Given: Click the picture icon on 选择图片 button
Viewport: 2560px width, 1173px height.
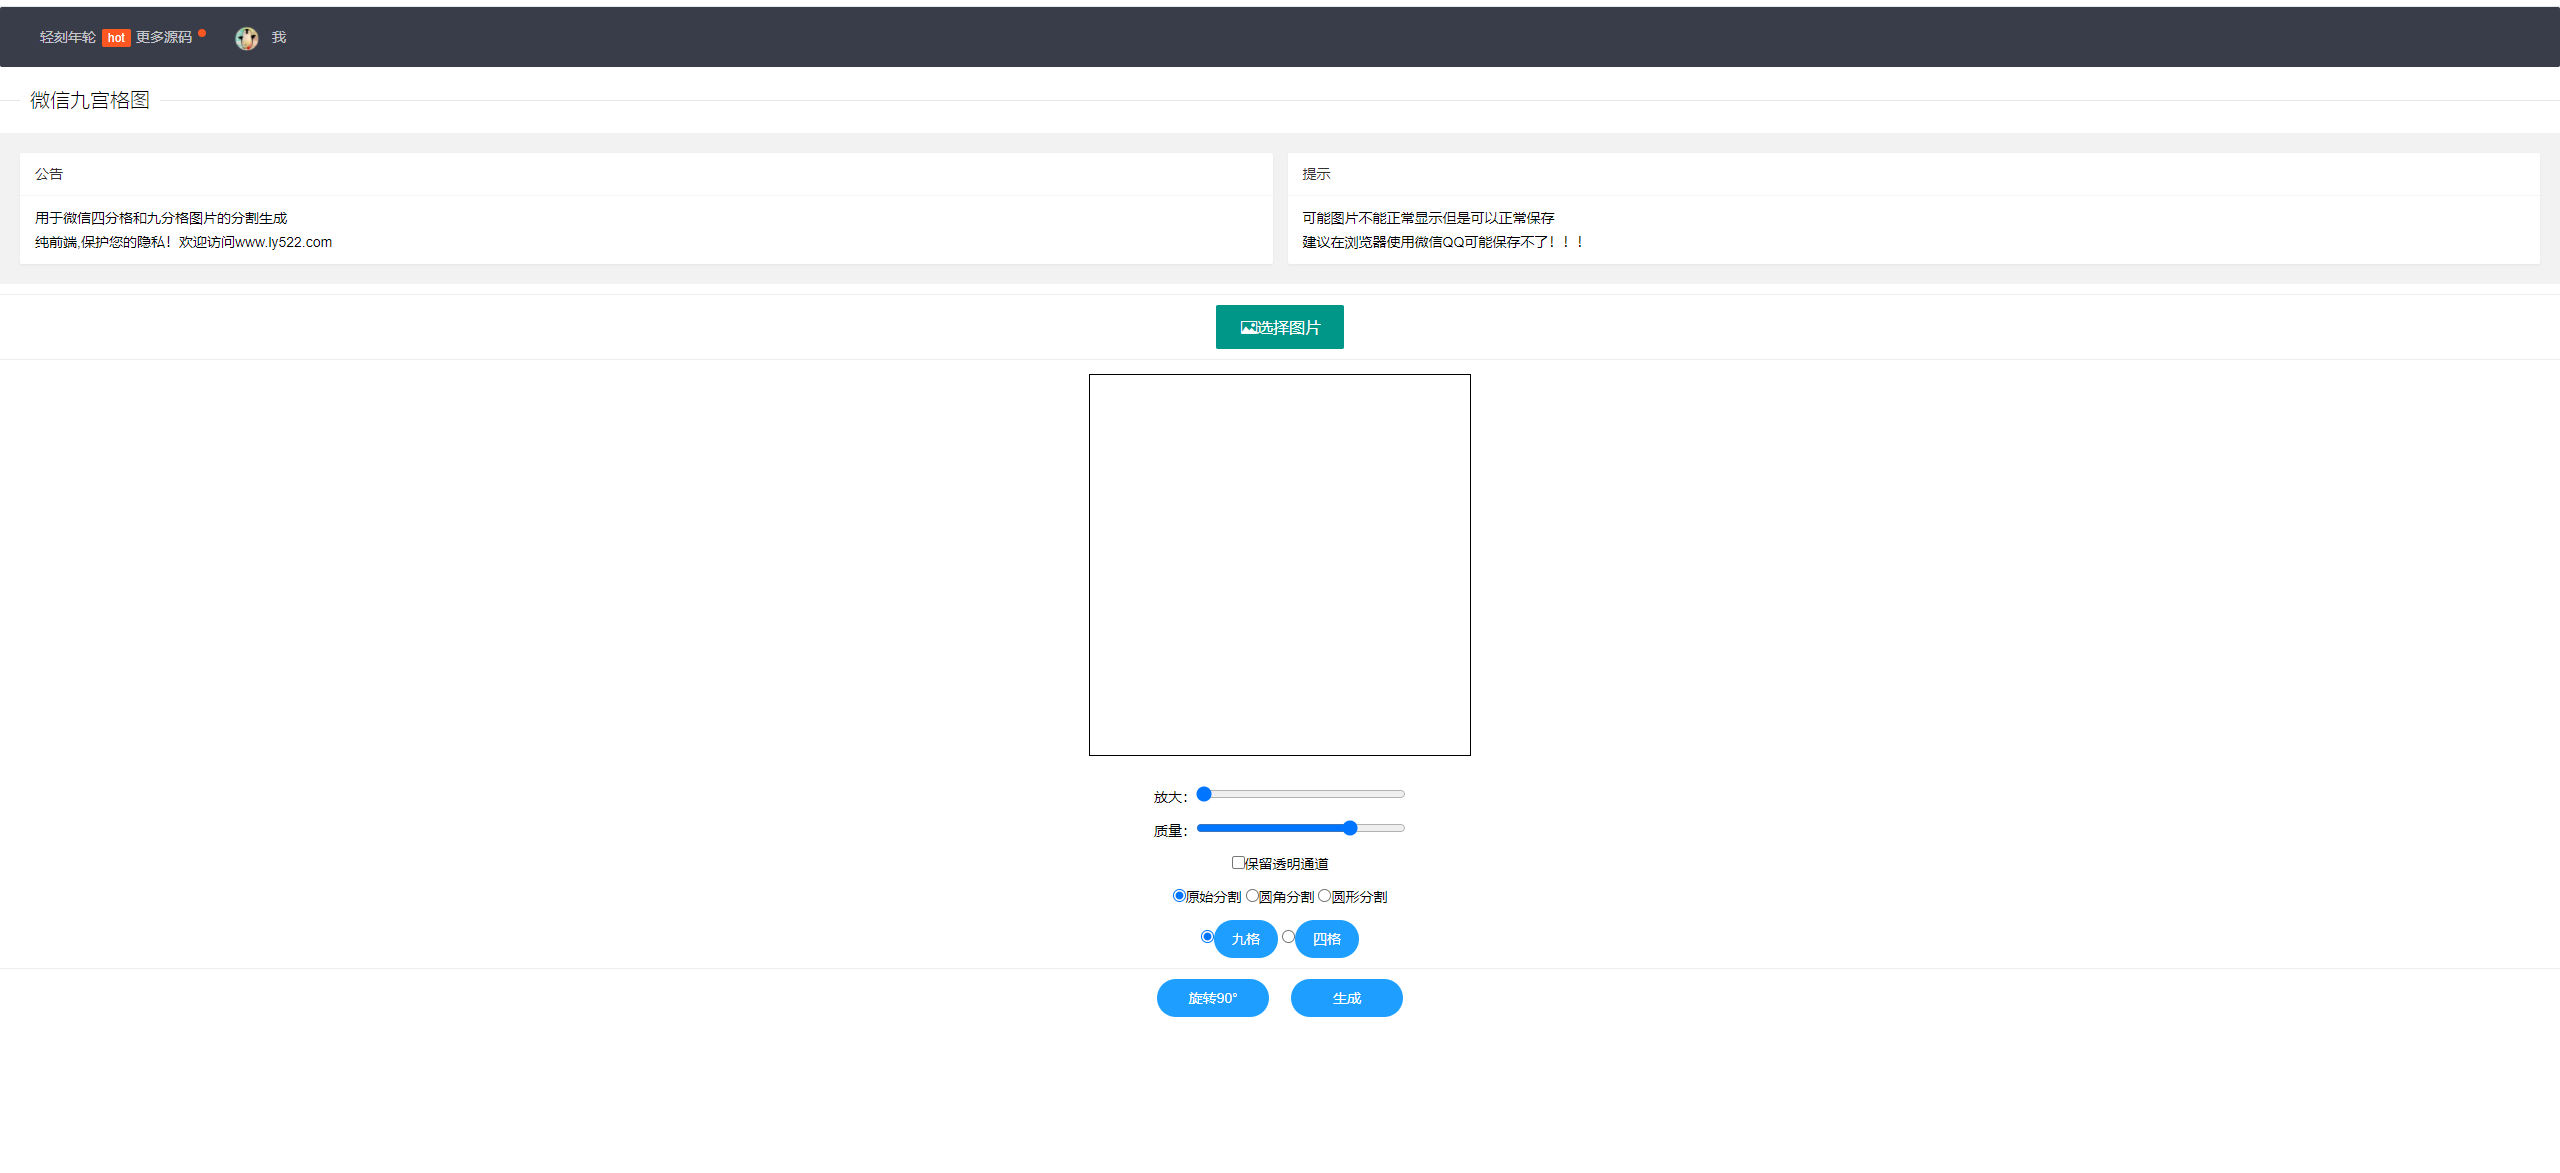Looking at the screenshot, I should 1248,328.
